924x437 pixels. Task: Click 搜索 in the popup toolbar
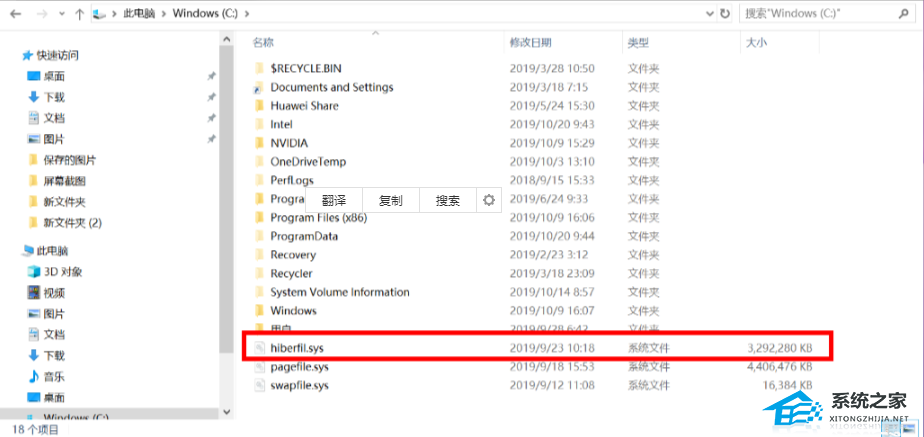point(447,201)
